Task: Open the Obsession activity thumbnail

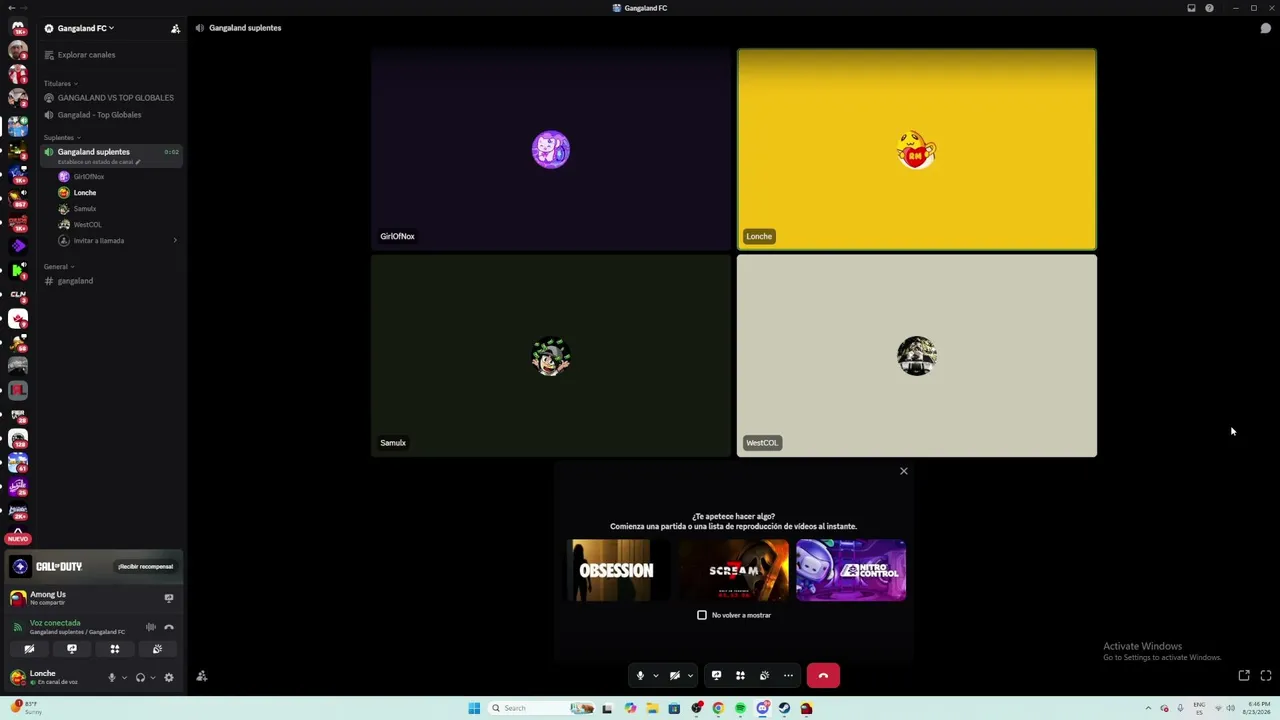Action: (617, 571)
